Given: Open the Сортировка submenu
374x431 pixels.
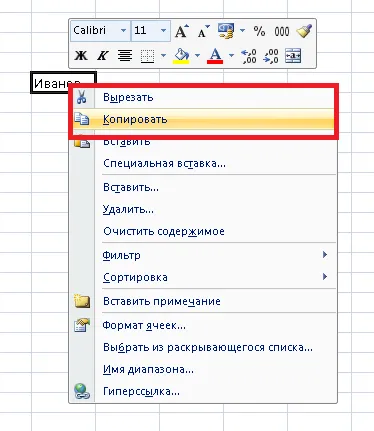Looking at the screenshot, I should (x=203, y=277).
